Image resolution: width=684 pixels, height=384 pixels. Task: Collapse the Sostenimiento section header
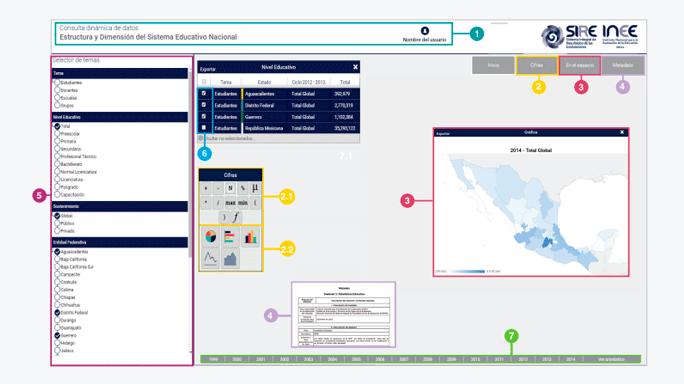point(120,206)
